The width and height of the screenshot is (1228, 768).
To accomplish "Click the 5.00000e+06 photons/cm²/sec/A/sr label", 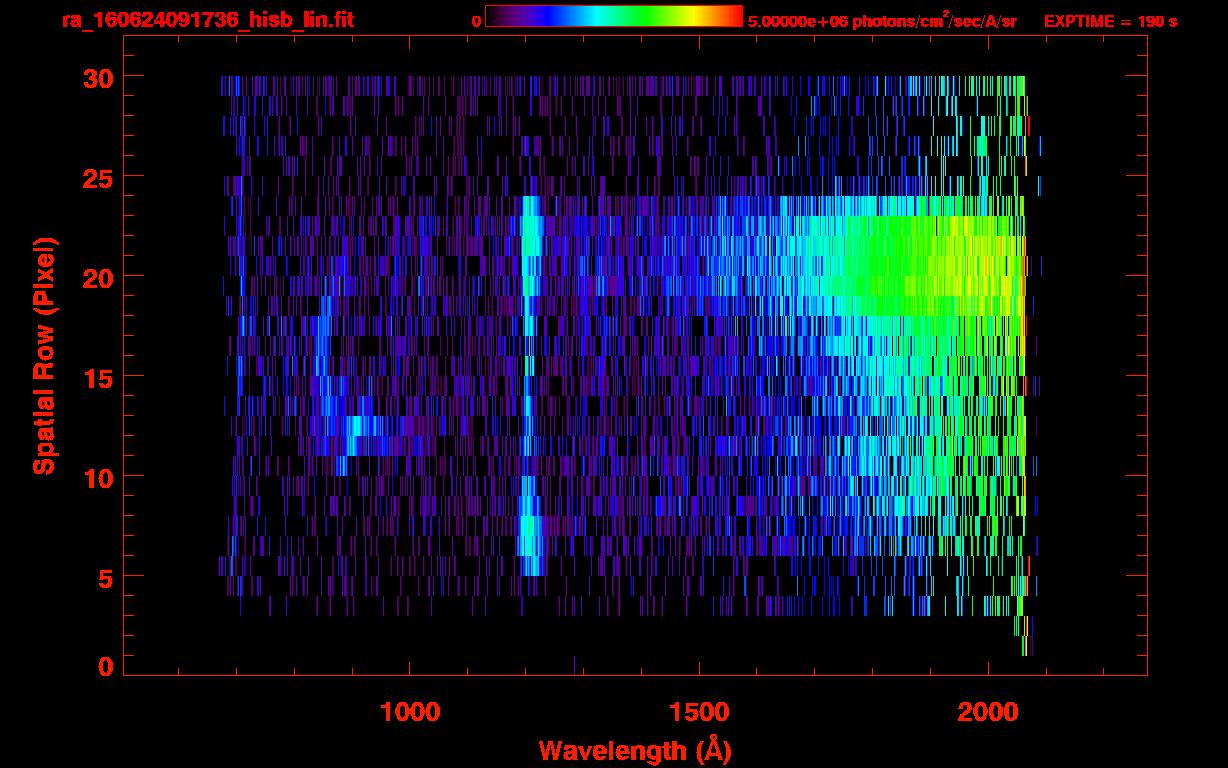I will click(x=882, y=21).
